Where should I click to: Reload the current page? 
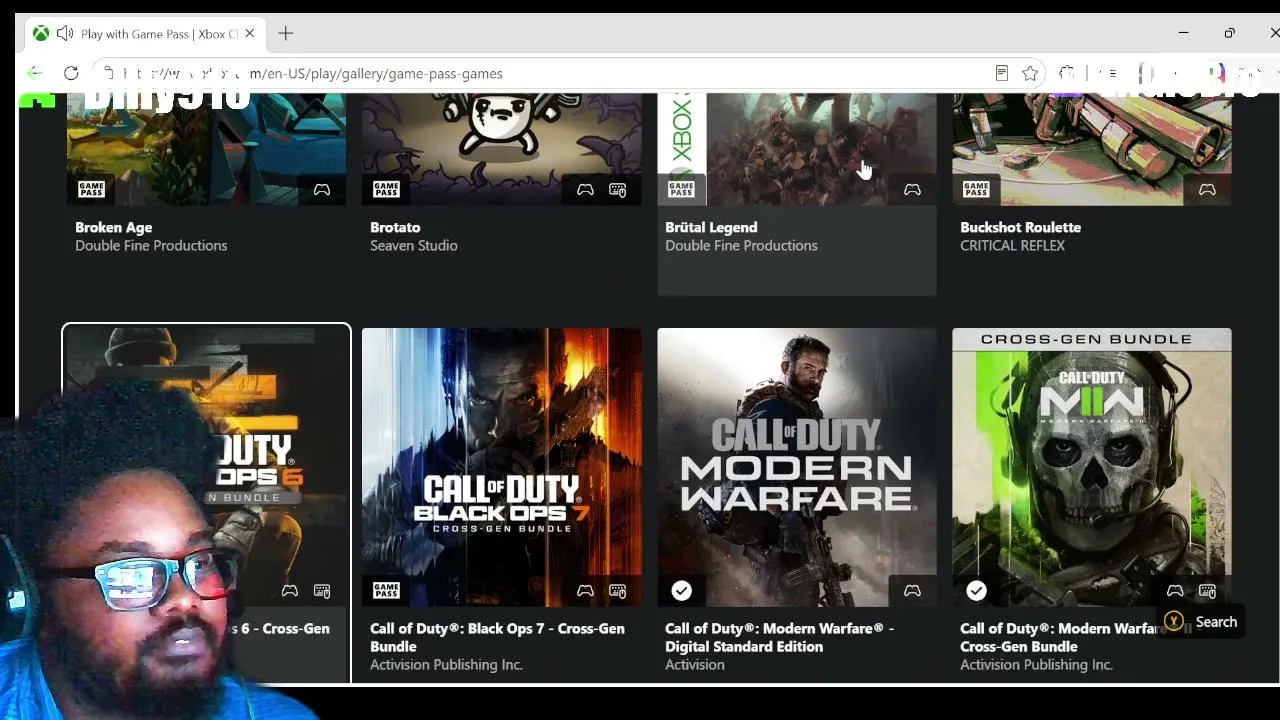tap(71, 73)
